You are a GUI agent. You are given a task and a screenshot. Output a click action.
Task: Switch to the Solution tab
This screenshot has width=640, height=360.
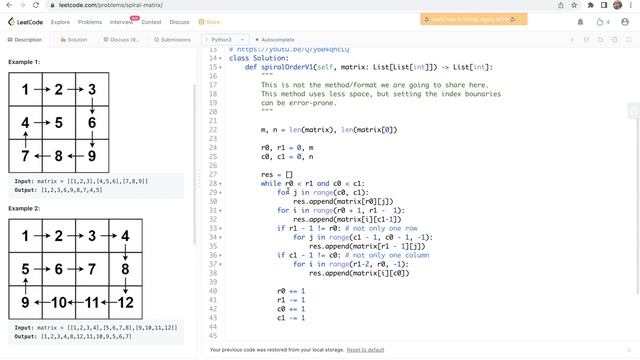pos(74,40)
